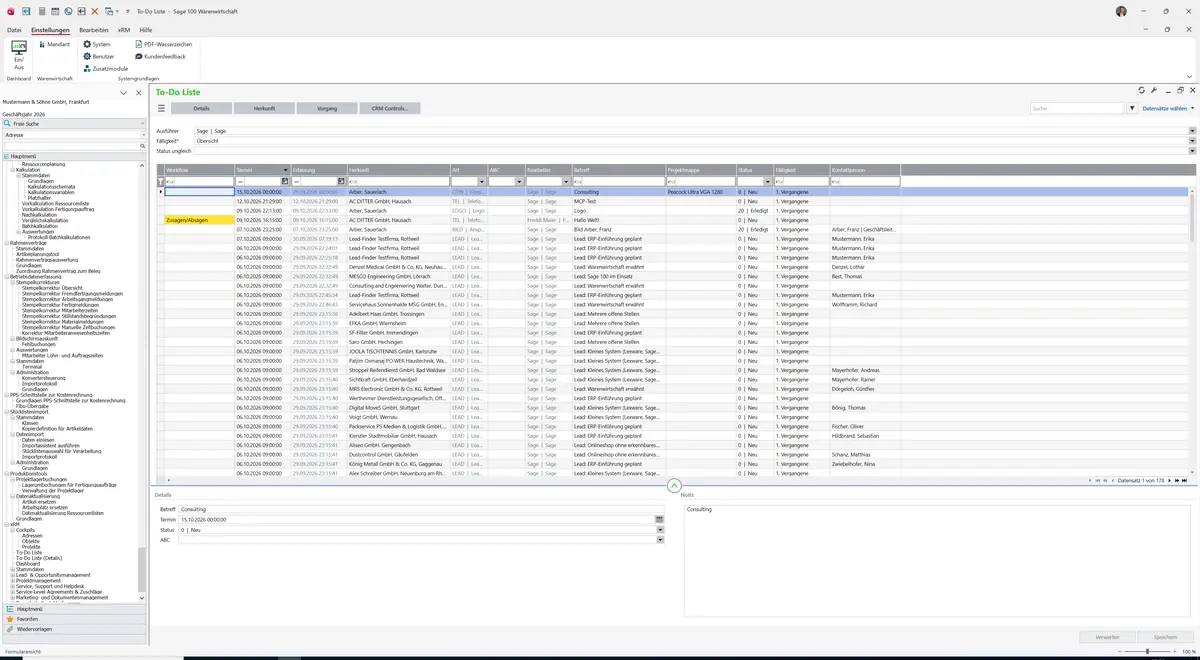Open System settings gear
This screenshot has height=660, width=1200.
[97, 44]
